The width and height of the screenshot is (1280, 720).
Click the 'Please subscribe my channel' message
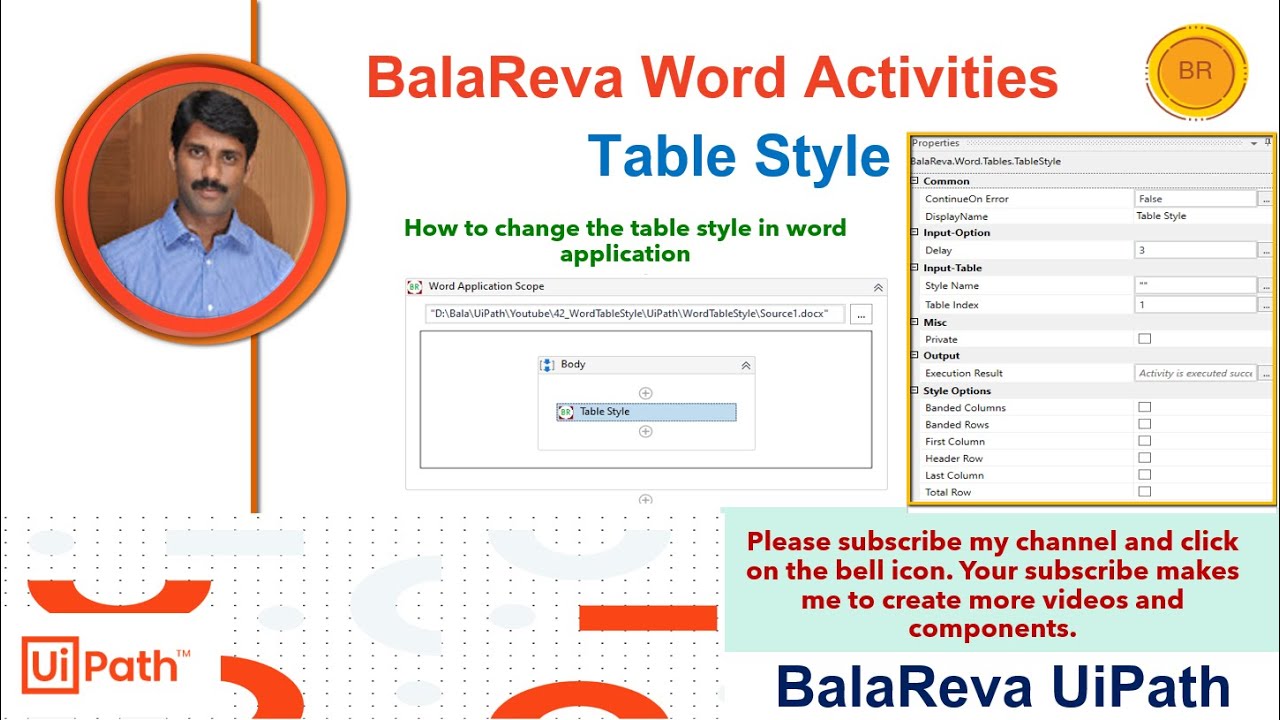point(993,584)
